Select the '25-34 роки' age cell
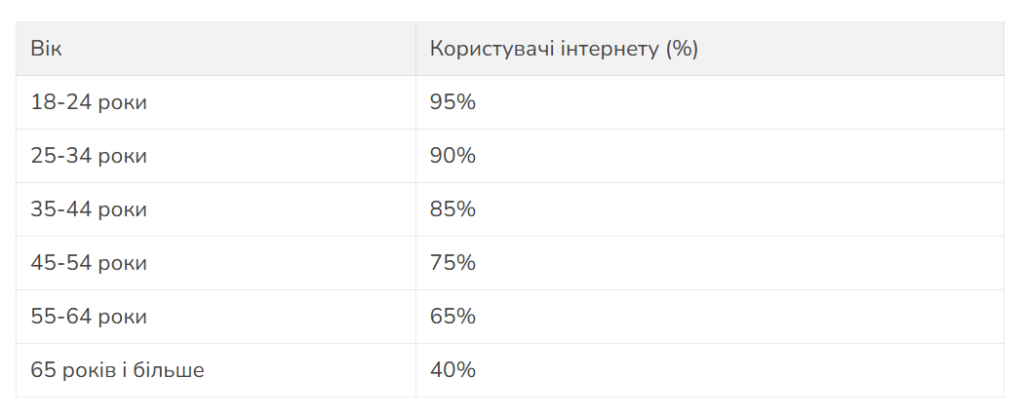 coord(216,156)
